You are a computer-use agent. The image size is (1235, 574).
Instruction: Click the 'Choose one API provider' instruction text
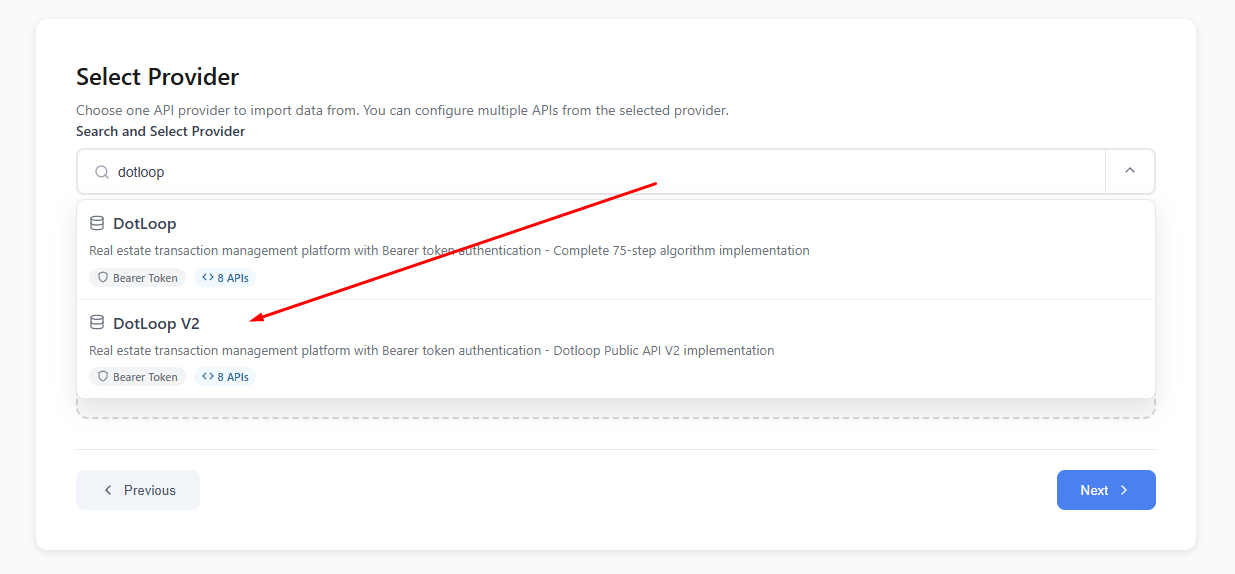pyautogui.click(x=402, y=110)
